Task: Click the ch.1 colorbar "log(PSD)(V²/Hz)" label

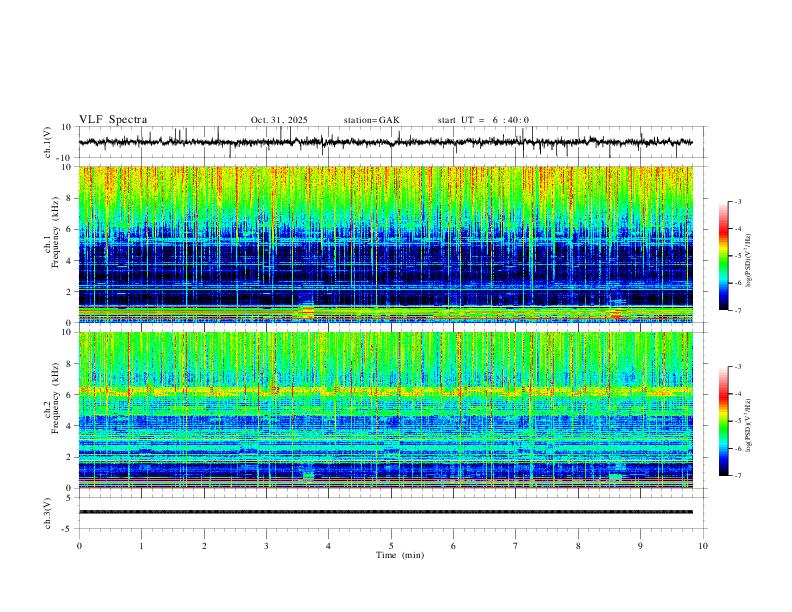Action: (x=748, y=261)
